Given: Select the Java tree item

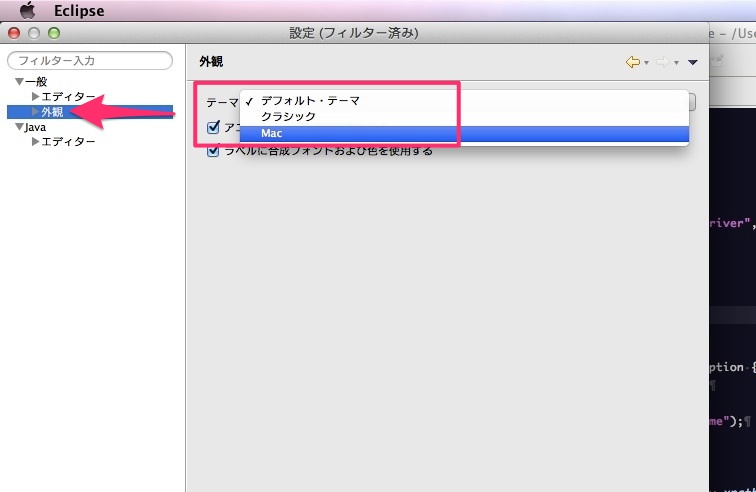Looking at the screenshot, I should 35,127.
